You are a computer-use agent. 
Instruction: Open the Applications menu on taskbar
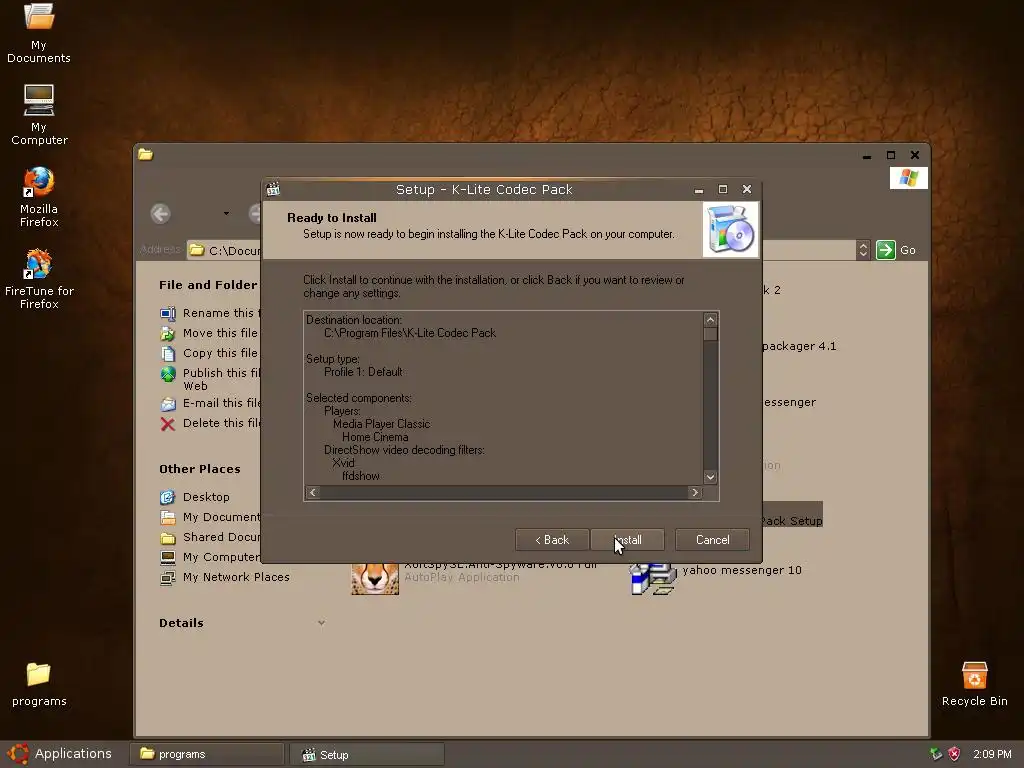tap(60, 754)
